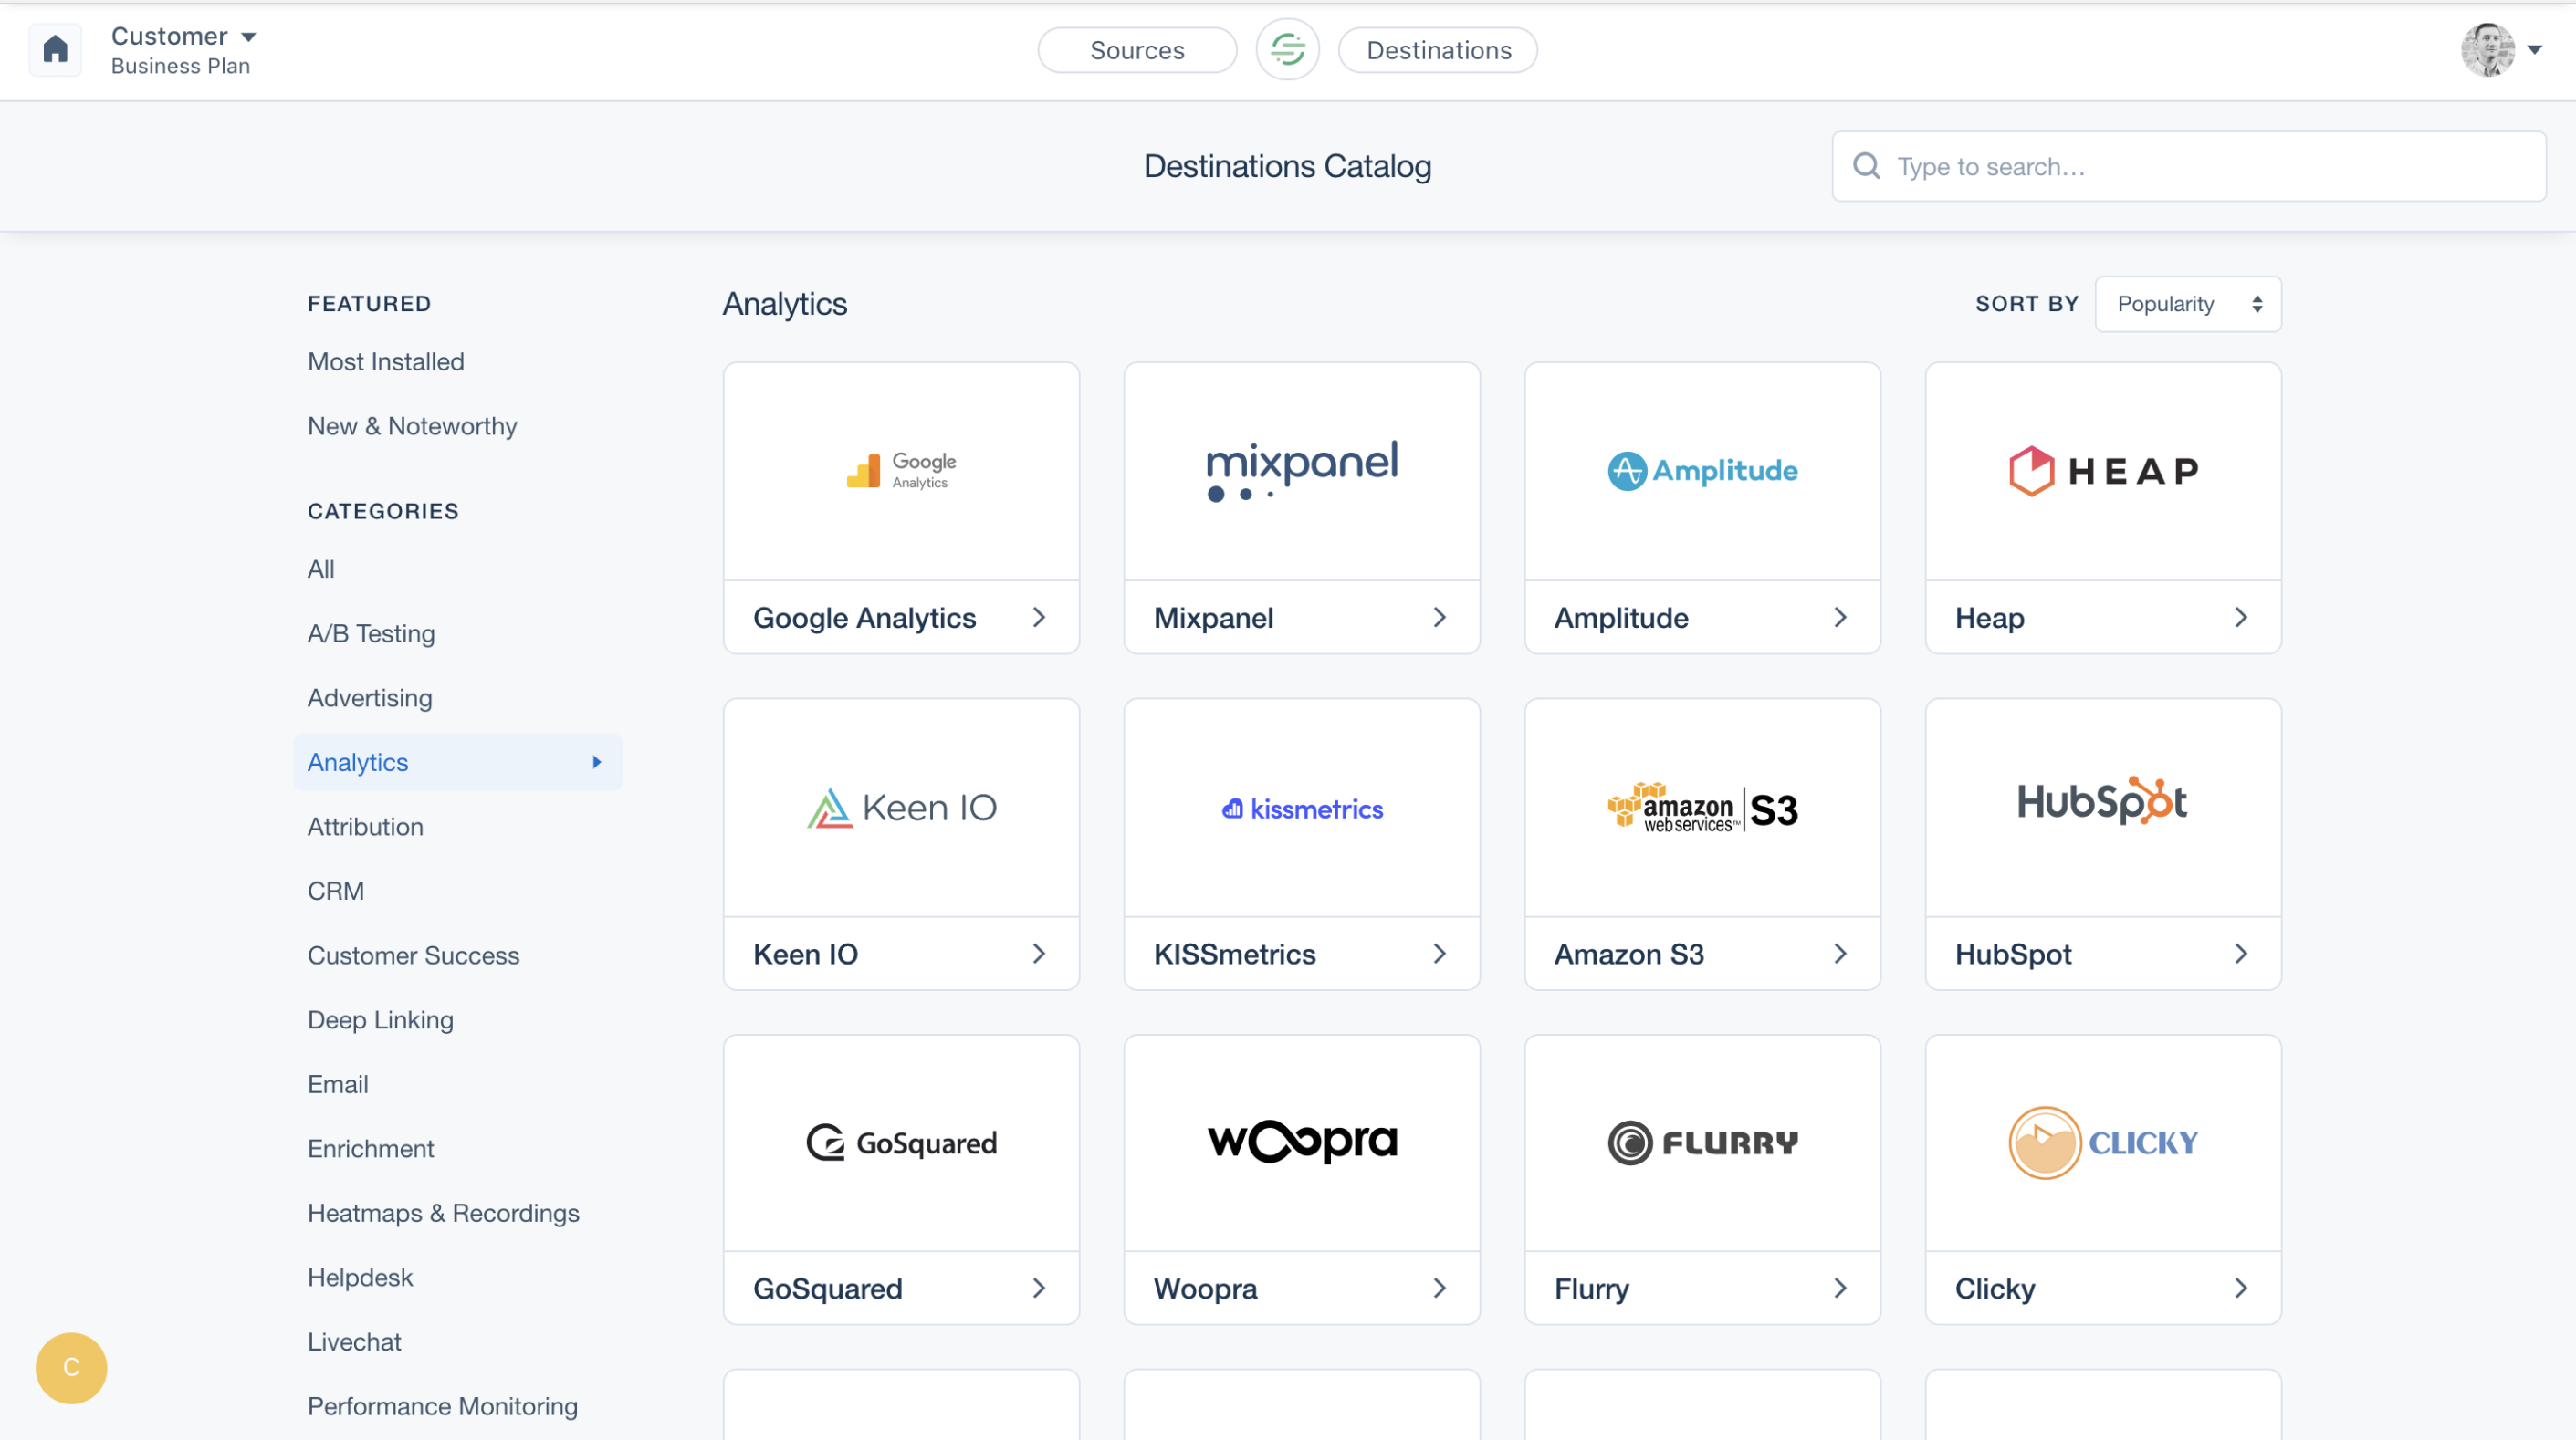Open the Sources tab
The height and width of the screenshot is (1440, 2576).
[1137, 50]
